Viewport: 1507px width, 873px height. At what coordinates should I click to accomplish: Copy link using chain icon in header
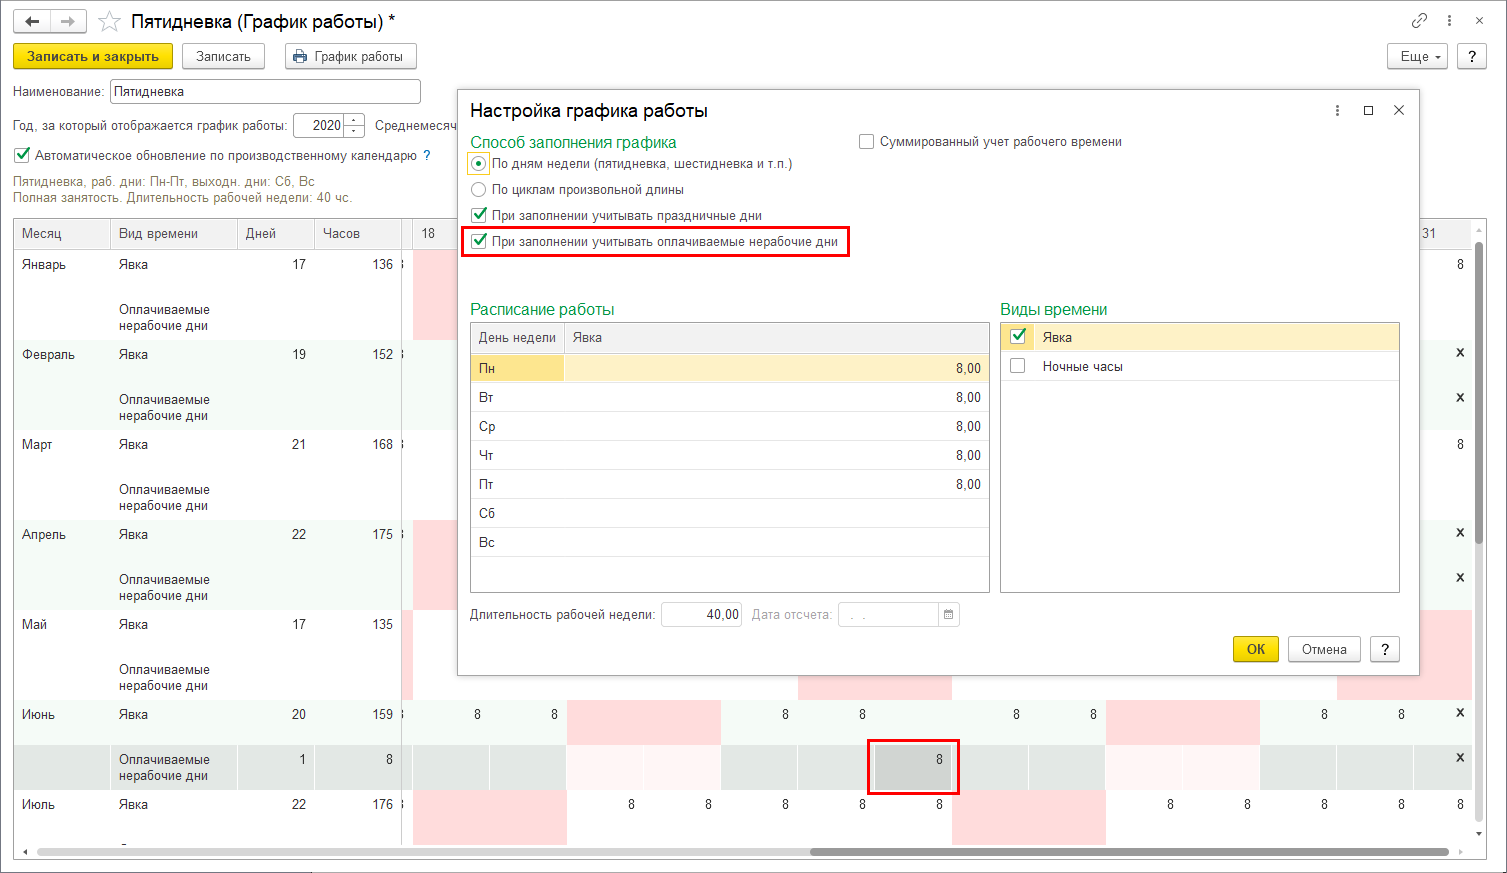1419,20
